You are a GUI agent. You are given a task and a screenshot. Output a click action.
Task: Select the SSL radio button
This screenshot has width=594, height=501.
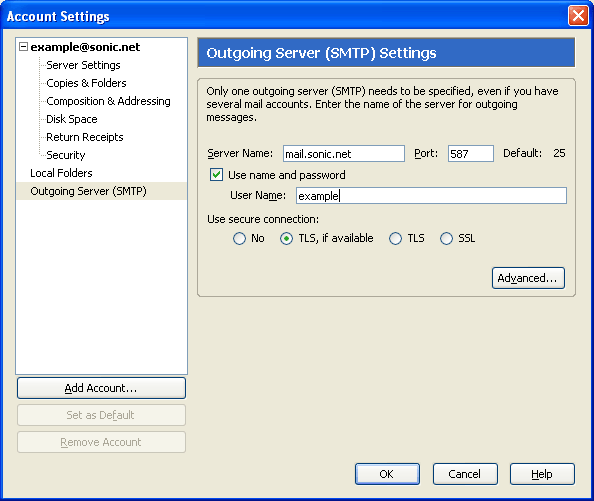point(446,239)
